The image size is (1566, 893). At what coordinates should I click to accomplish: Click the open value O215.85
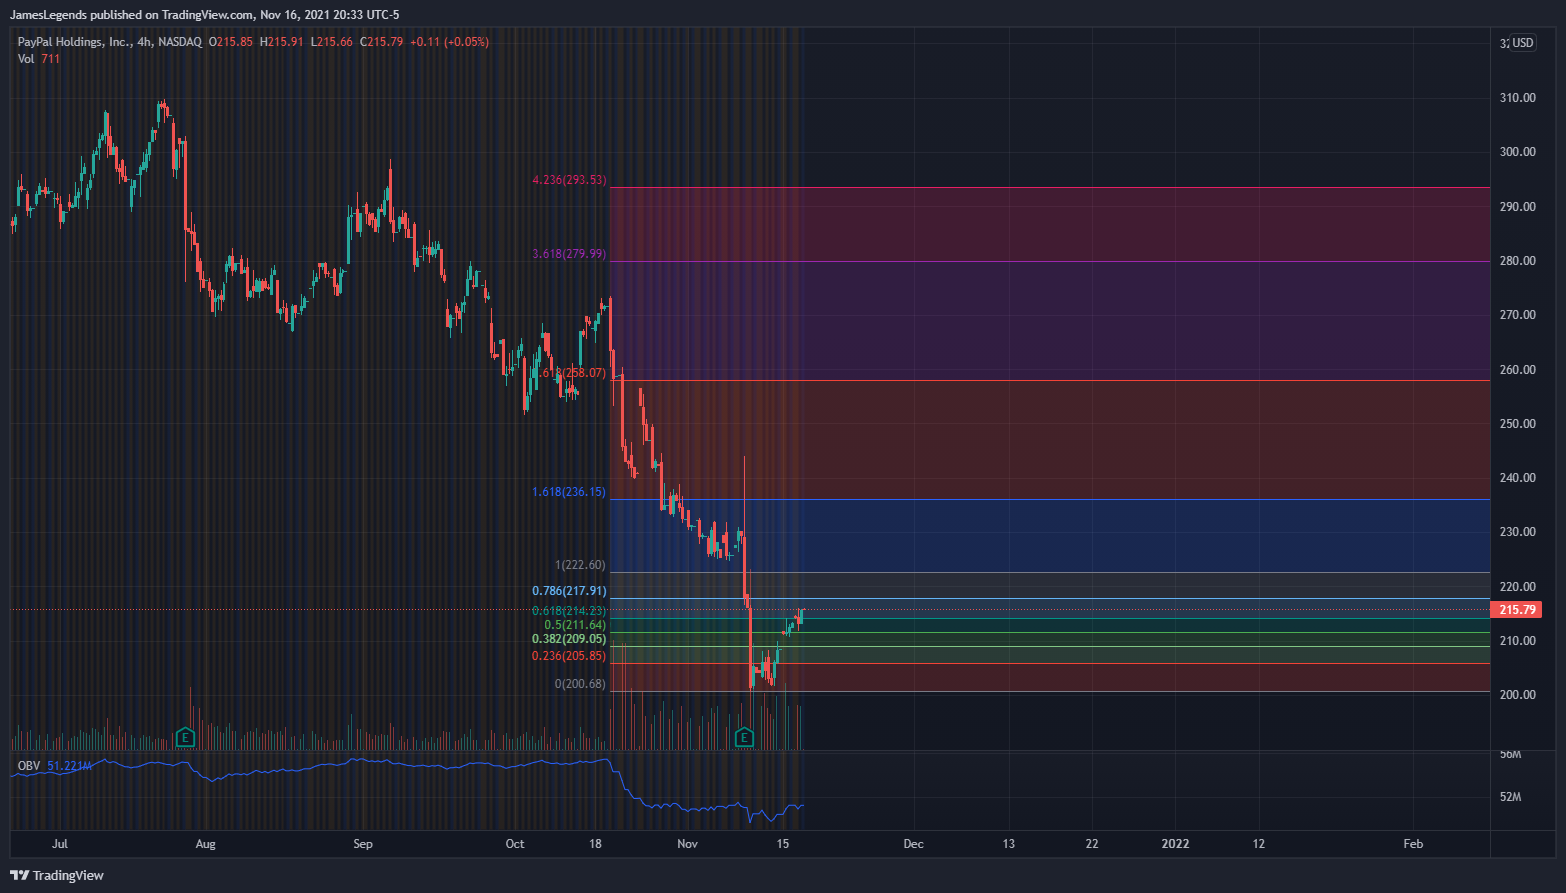coord(231,42)
